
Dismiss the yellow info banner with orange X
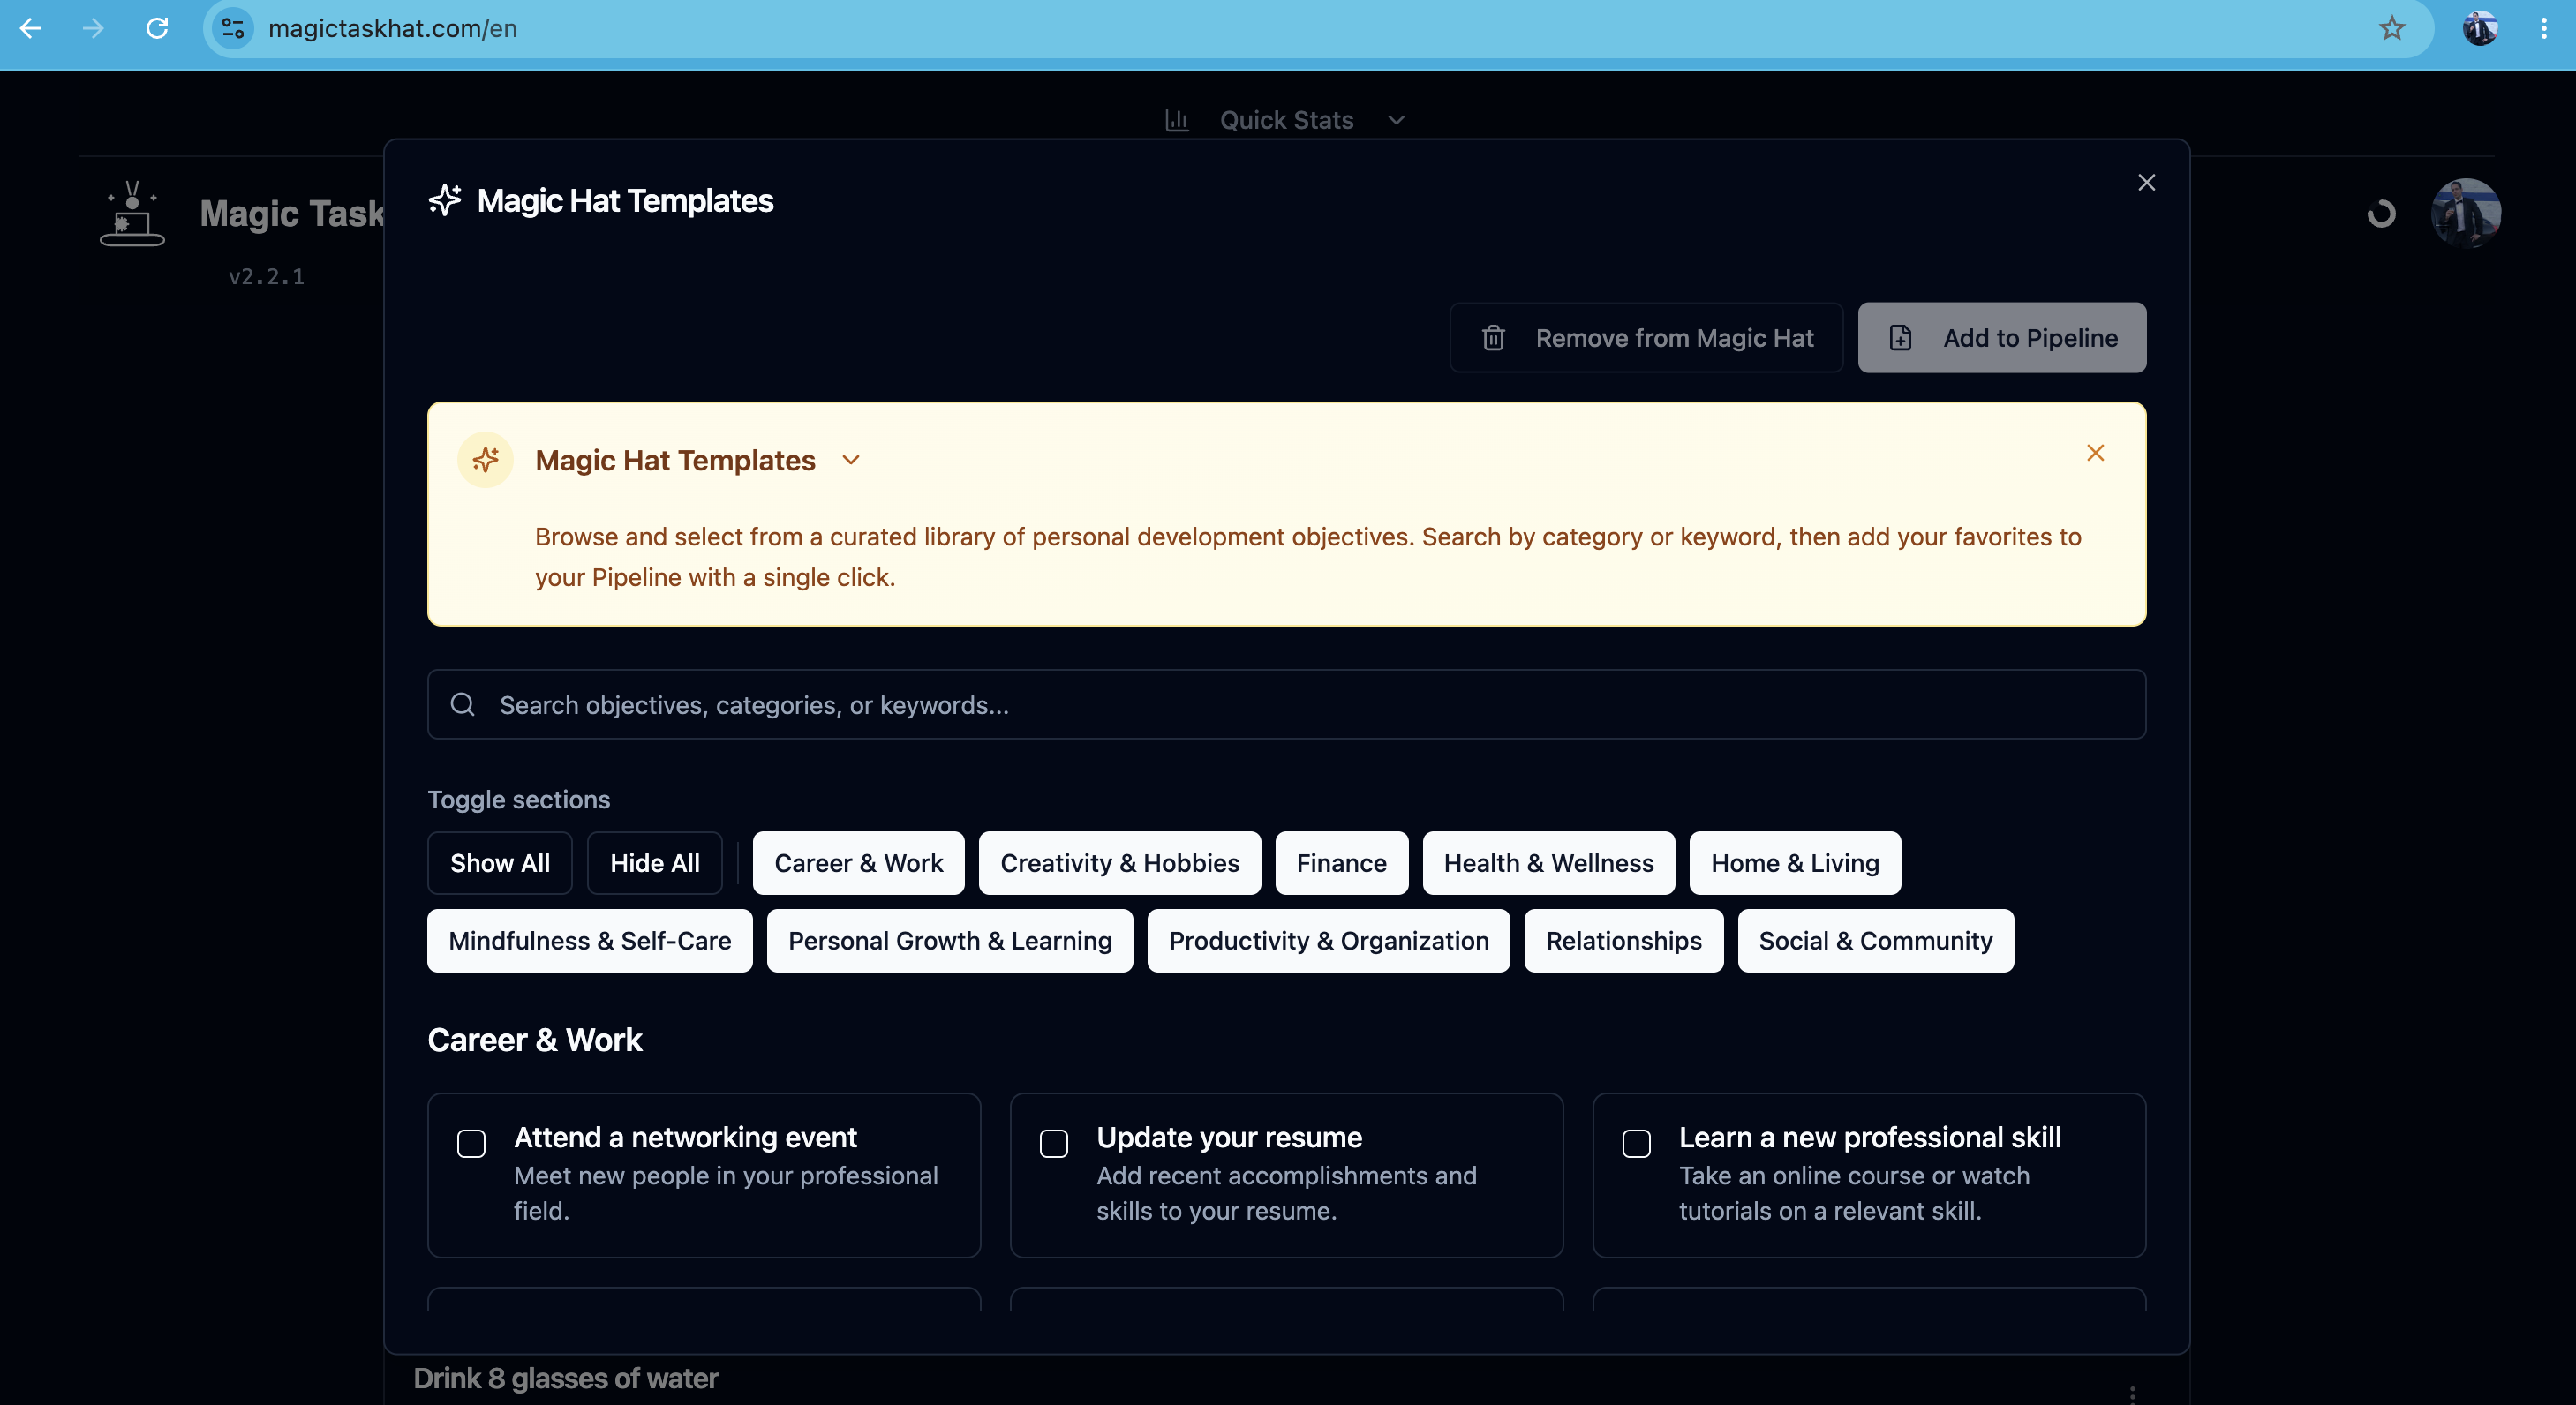pyautogui.click(x=2096, y=453)
